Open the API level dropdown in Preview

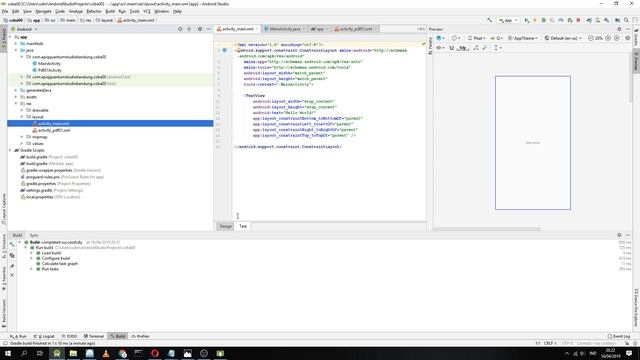coord(496,38)
